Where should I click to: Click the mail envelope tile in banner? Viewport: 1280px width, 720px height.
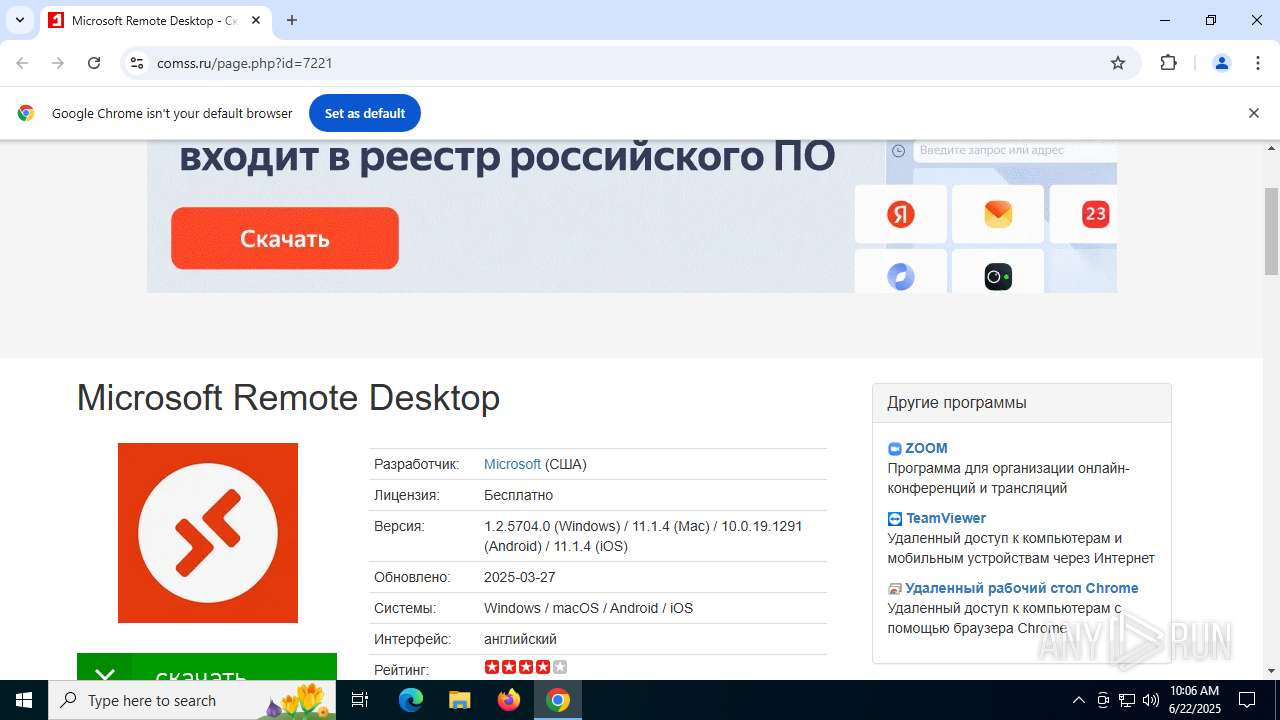point(998,214)
